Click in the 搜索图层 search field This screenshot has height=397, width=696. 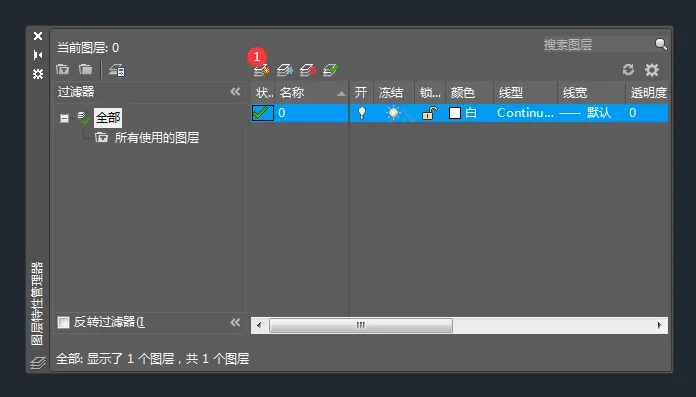pyautogui.click(x=598, y=44)
